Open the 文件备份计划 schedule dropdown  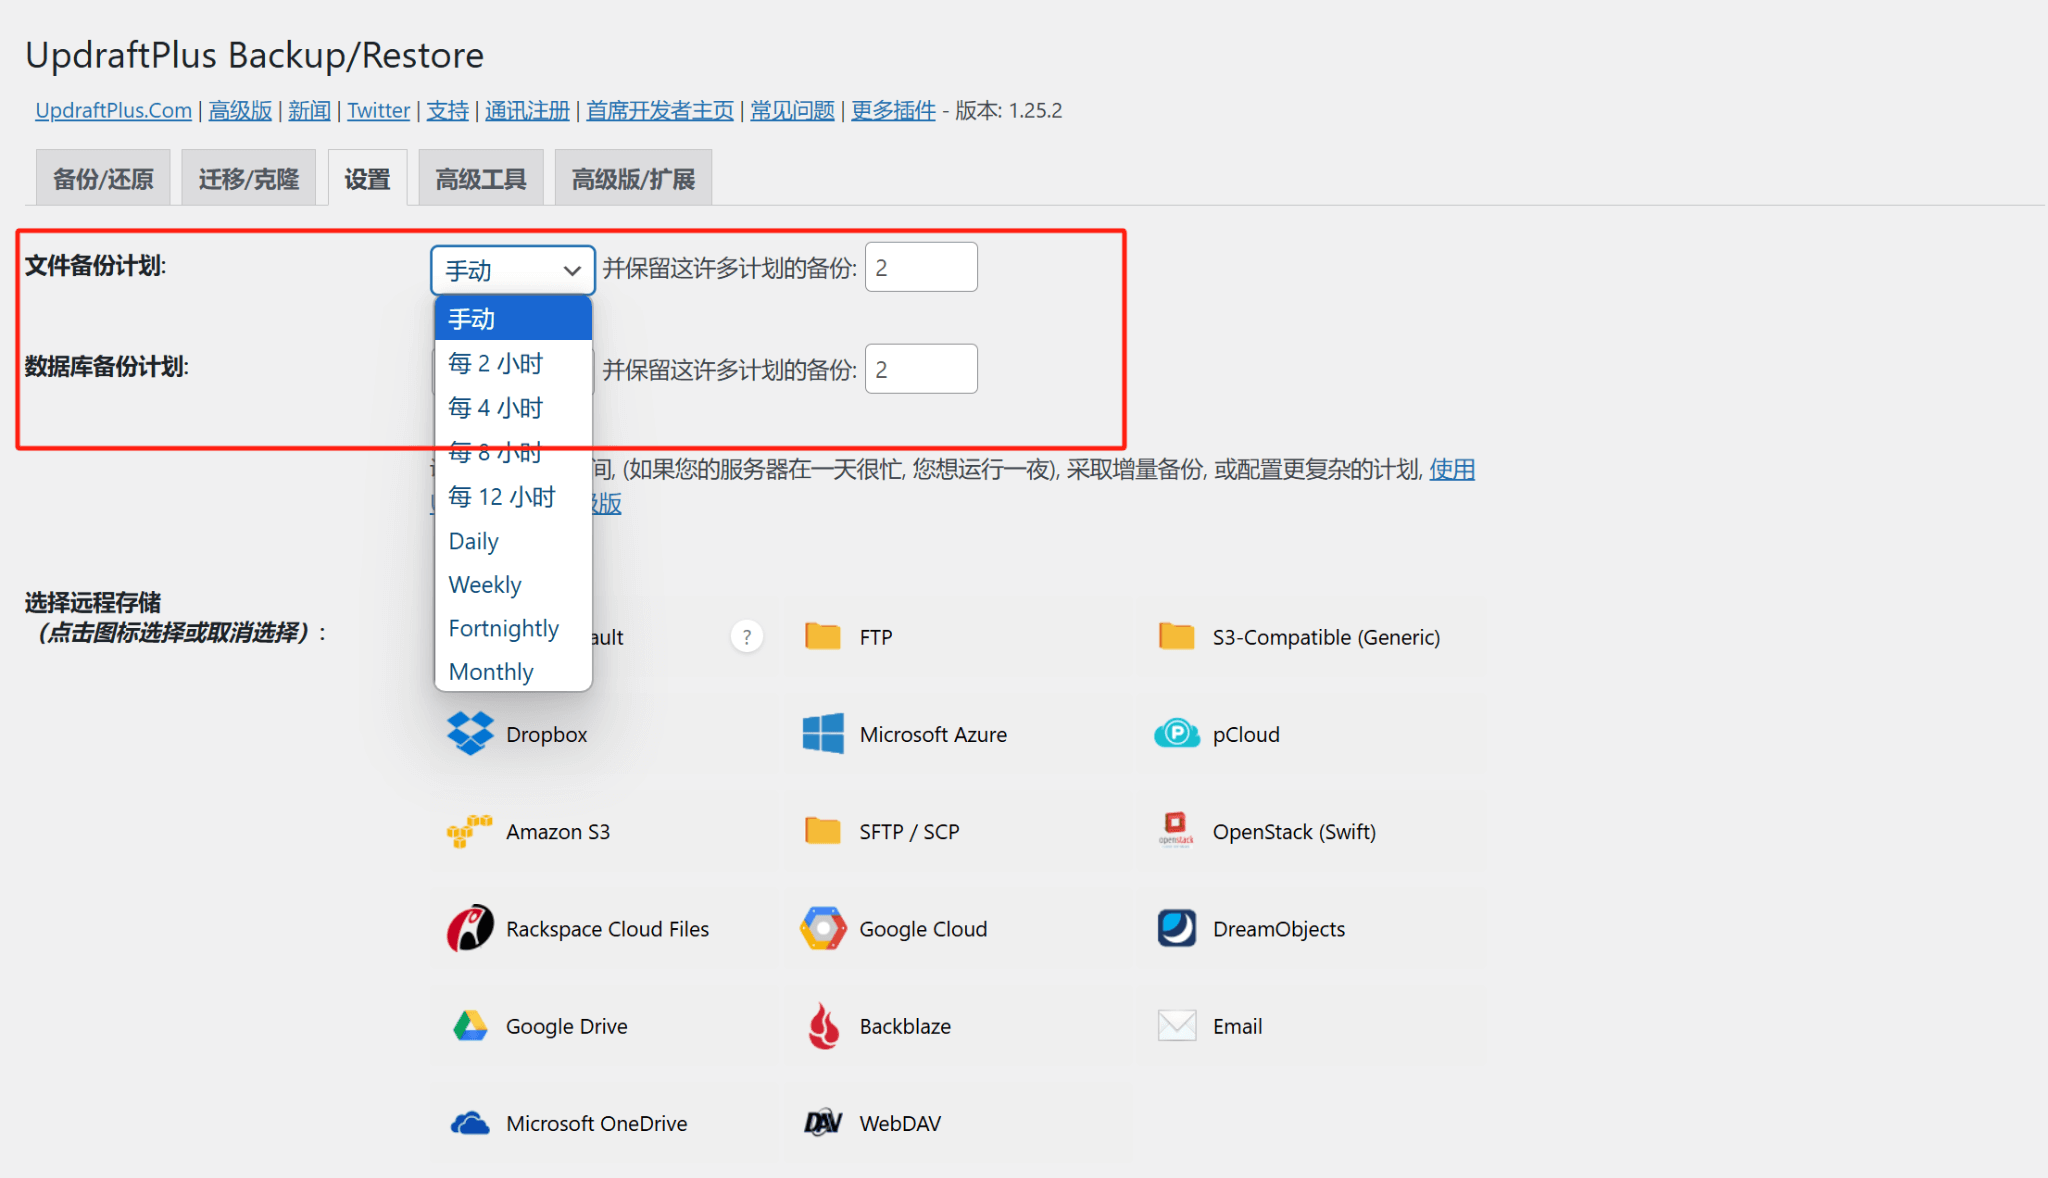coord(513,270)
